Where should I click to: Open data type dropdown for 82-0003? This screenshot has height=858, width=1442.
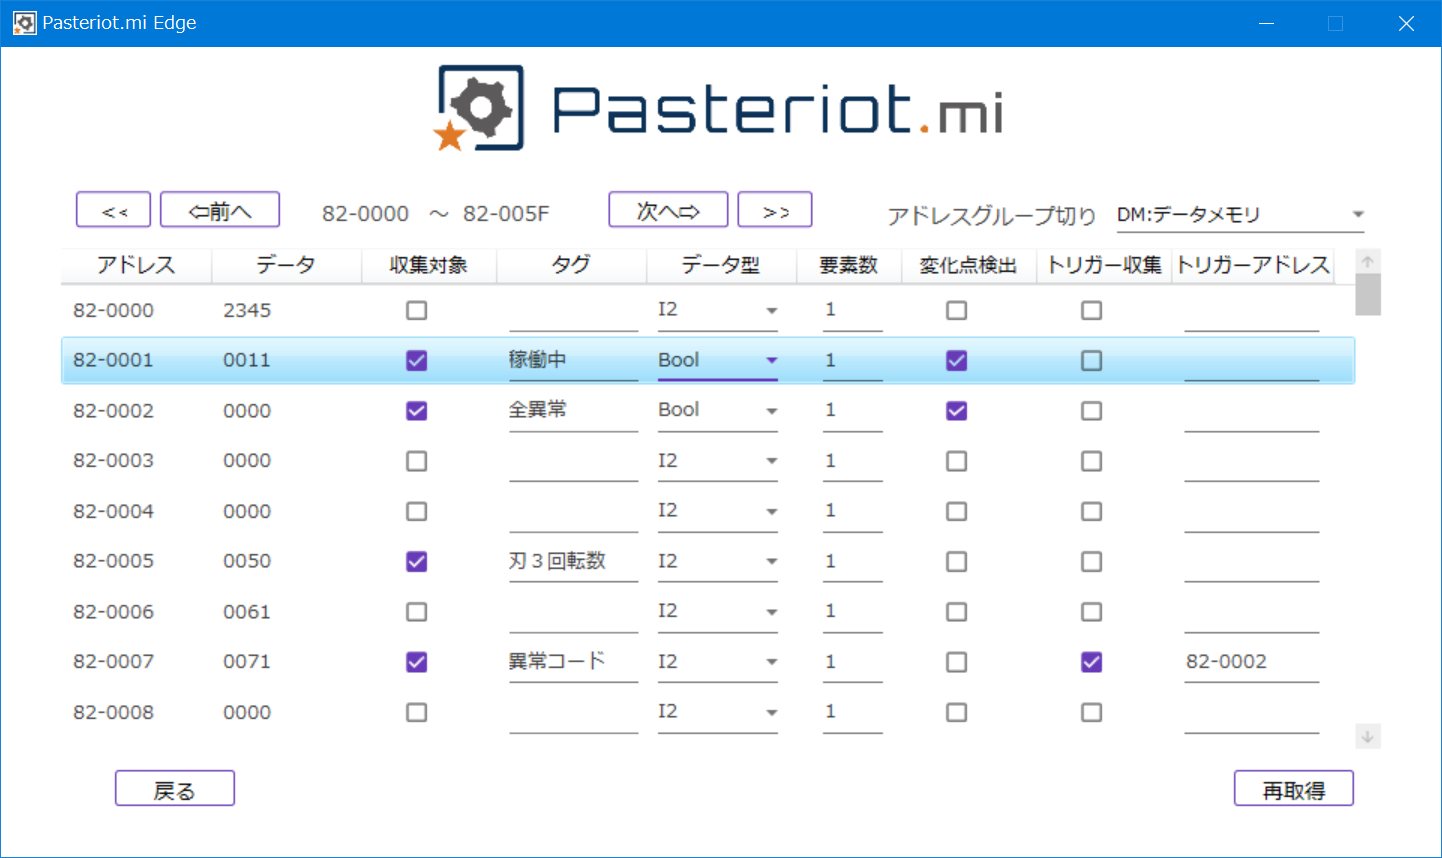pyautogui.click(x=718, y=461)
